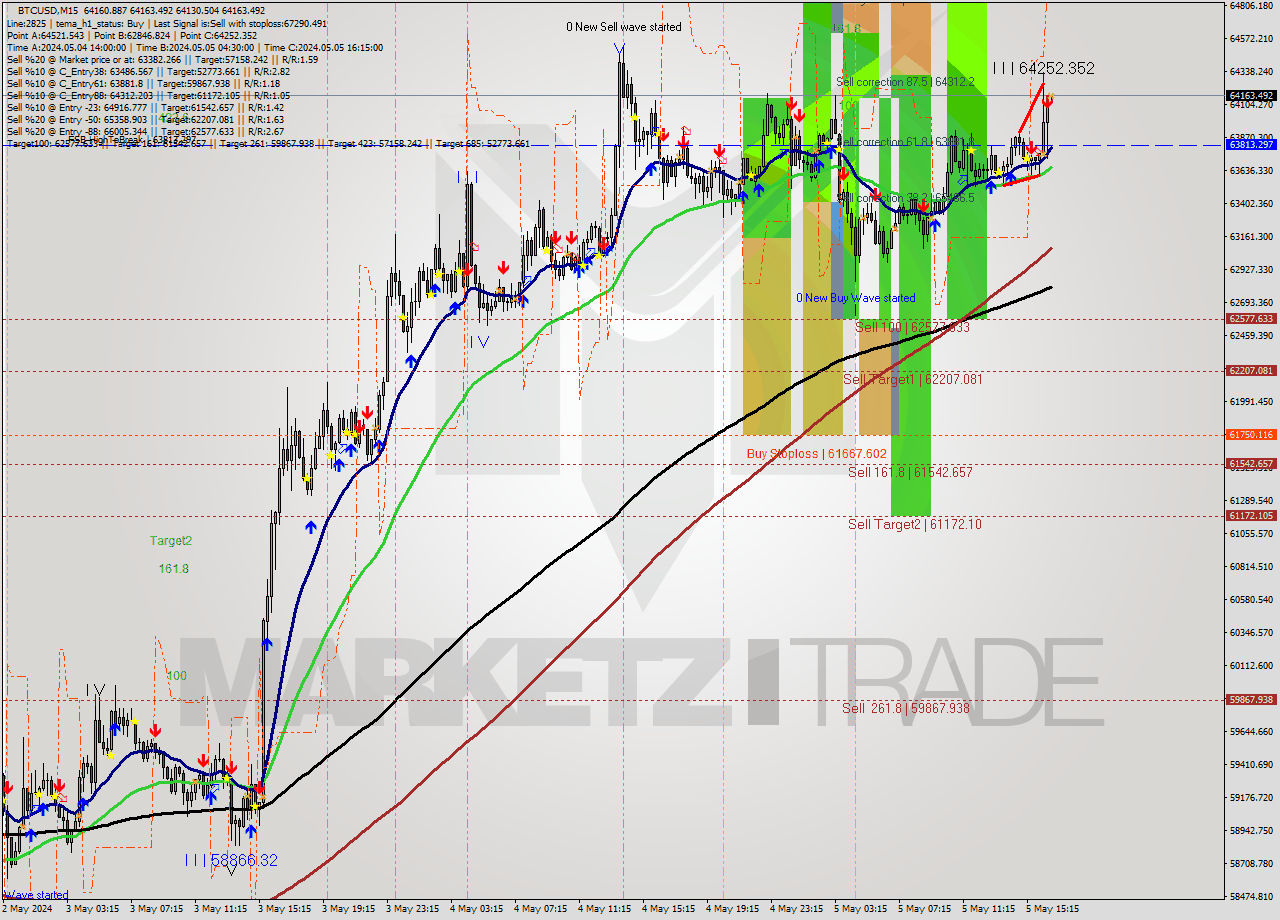The width and height of the screenshot is (1280, 920).
Task: Click the 'I I I 64252.352' high label
Action: click(x=1043, y=69)
